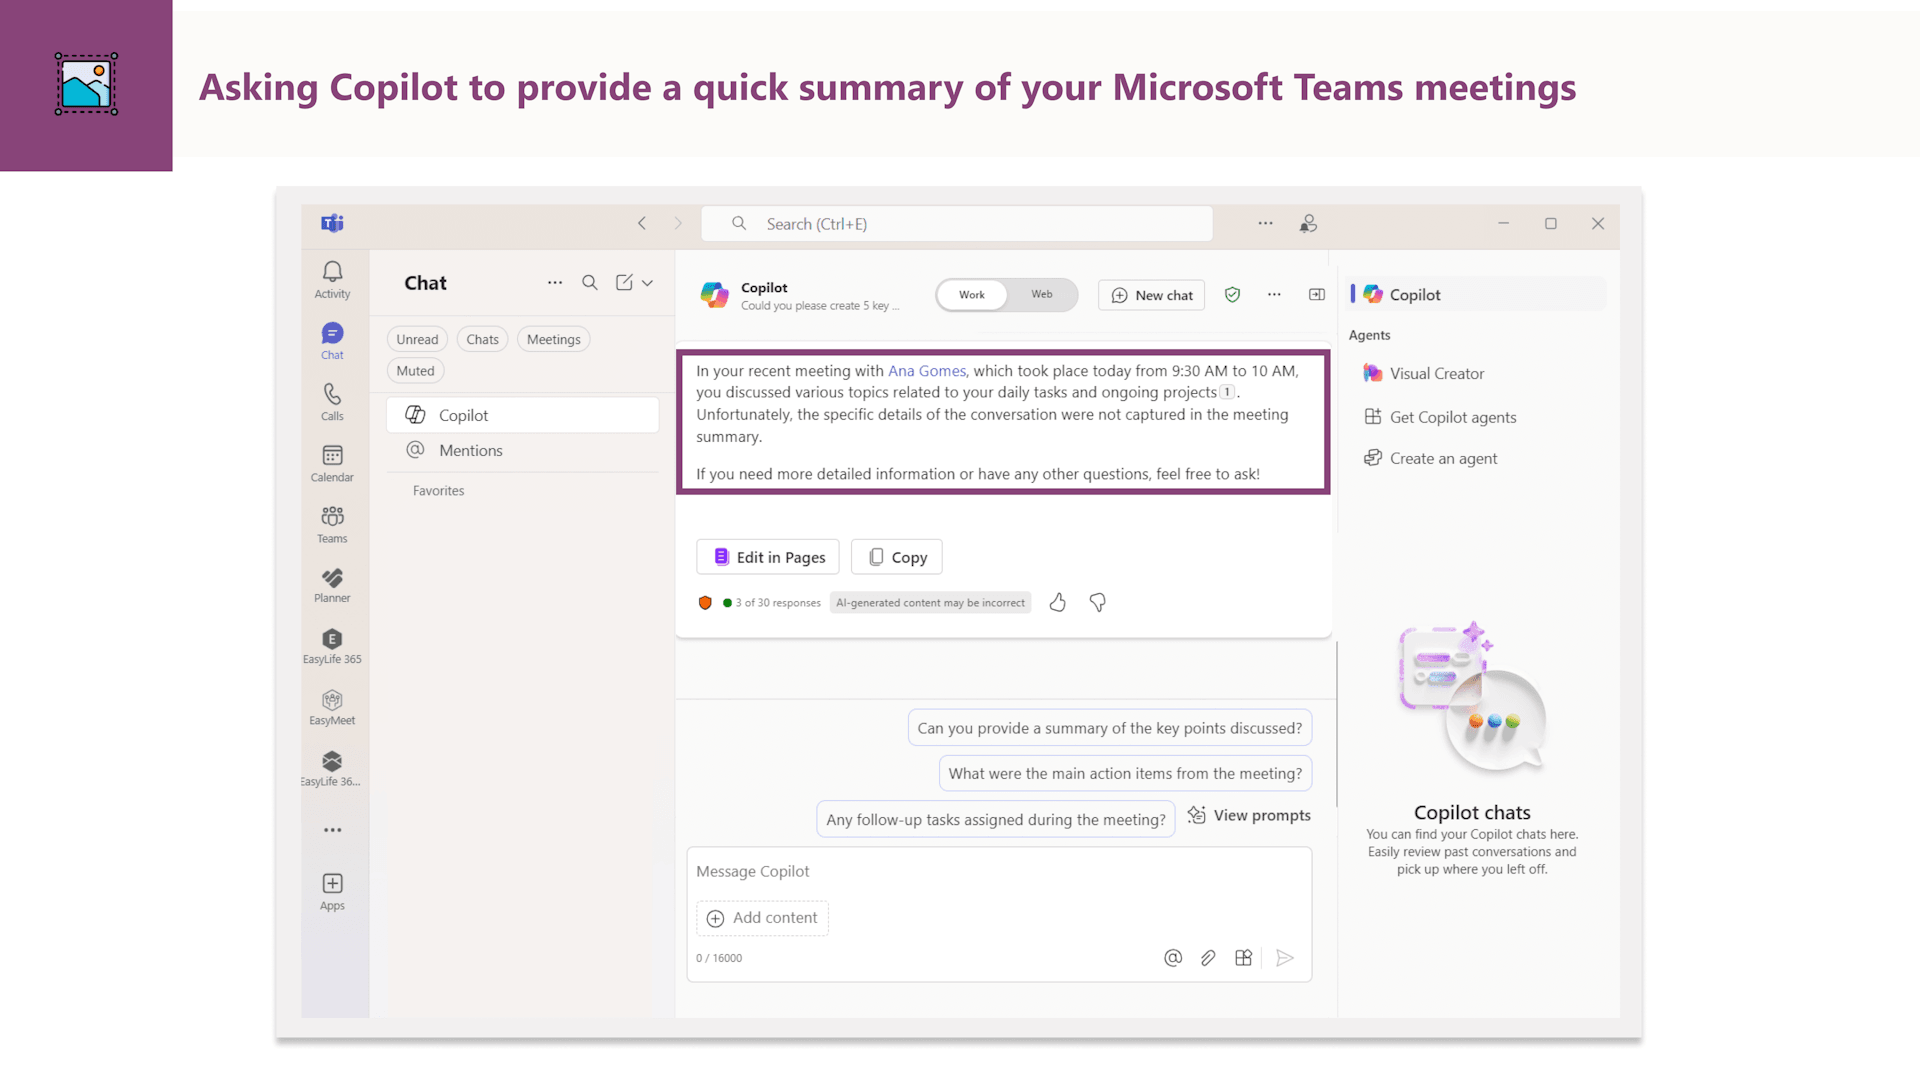The width and height of the screenshot is (1920, 1080).
Task: Open Chat pane more options ellipsis
Action: click(x=555, y=283)
